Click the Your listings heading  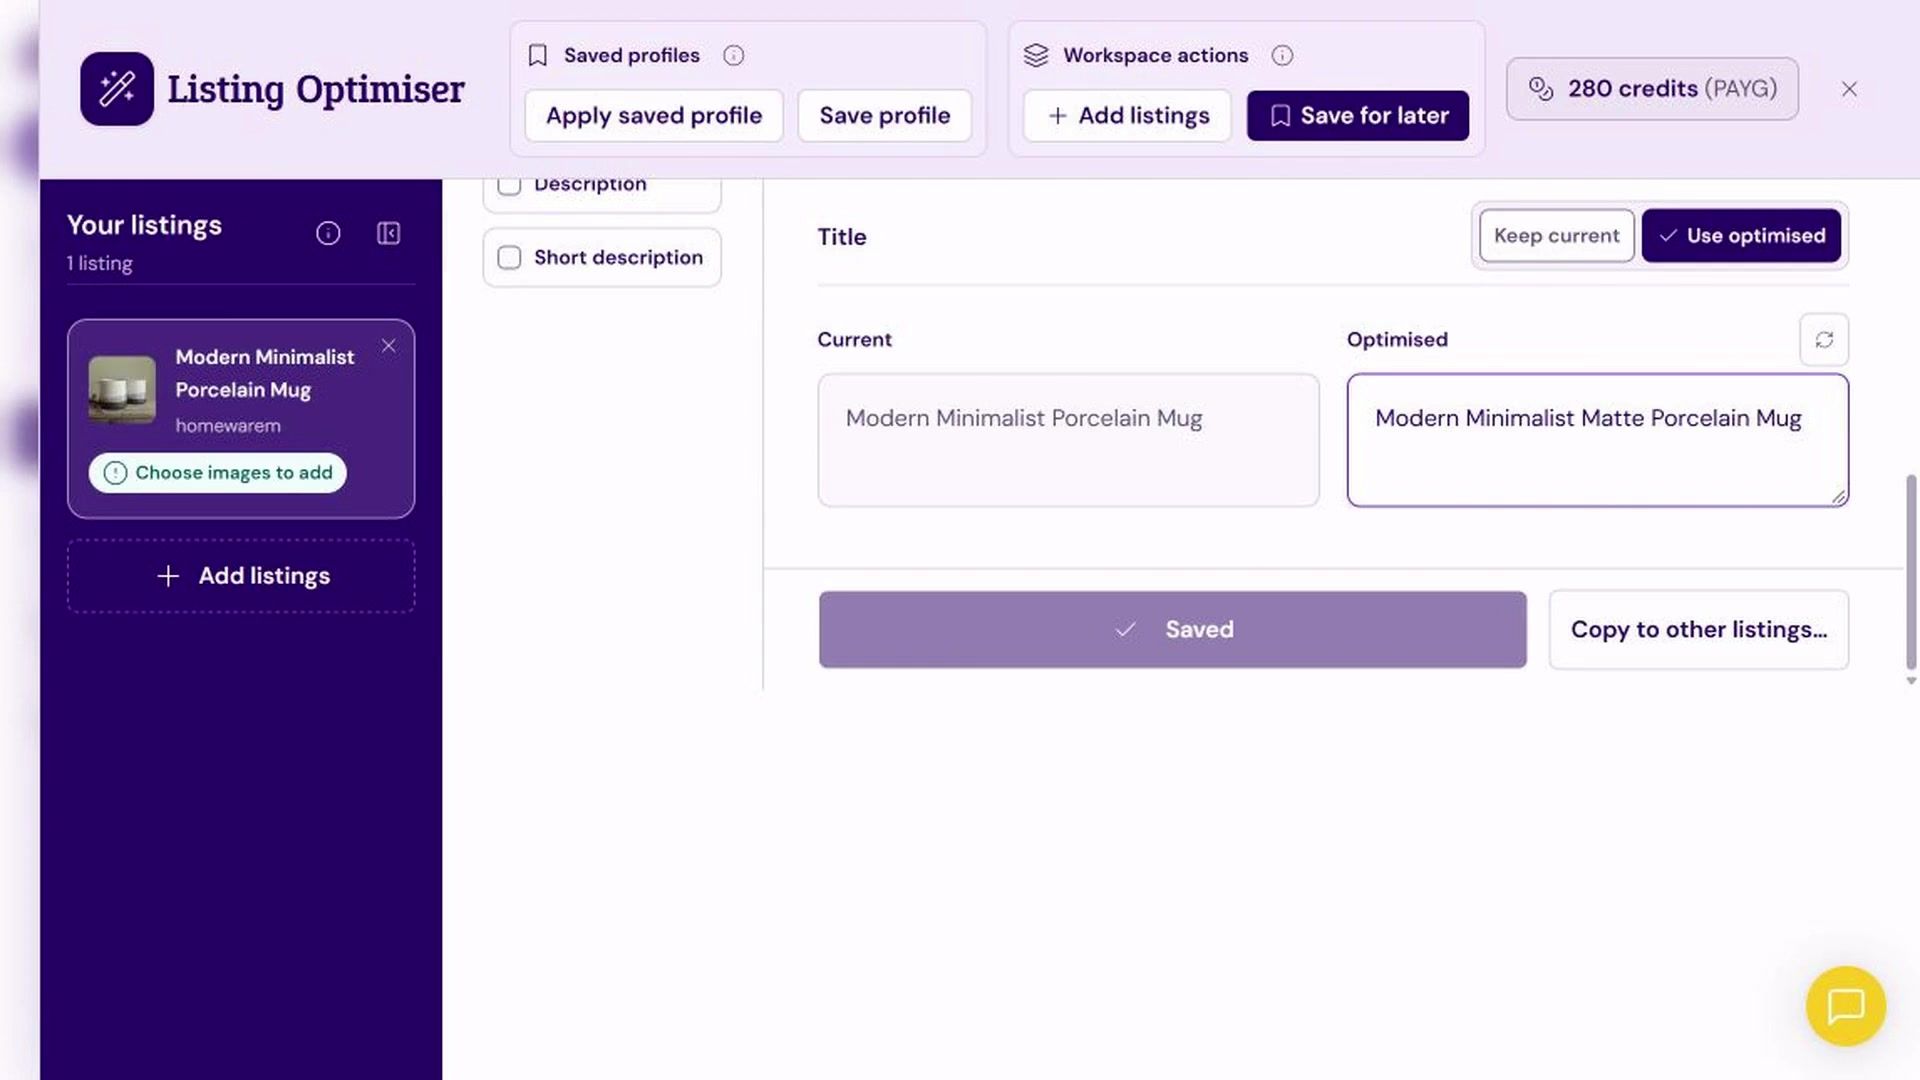click(144, 226)
